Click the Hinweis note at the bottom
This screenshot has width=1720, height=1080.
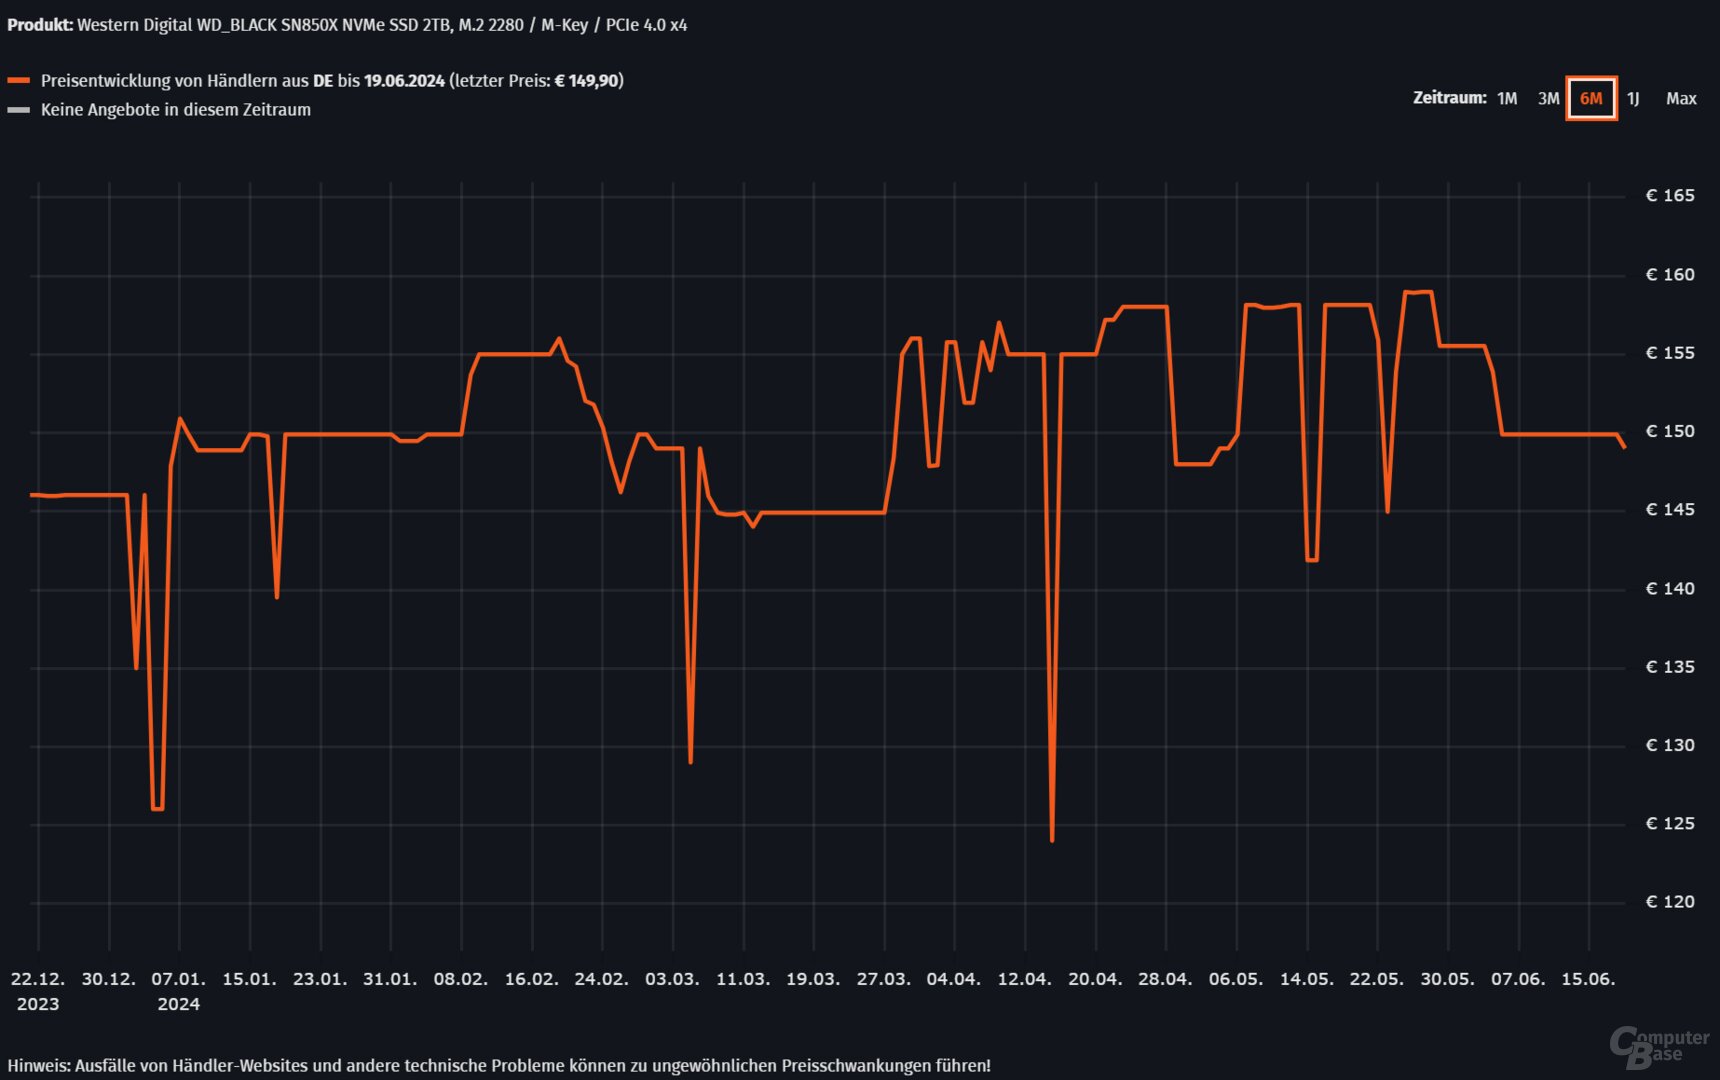pyautogui.click(x=499, y=1066)
